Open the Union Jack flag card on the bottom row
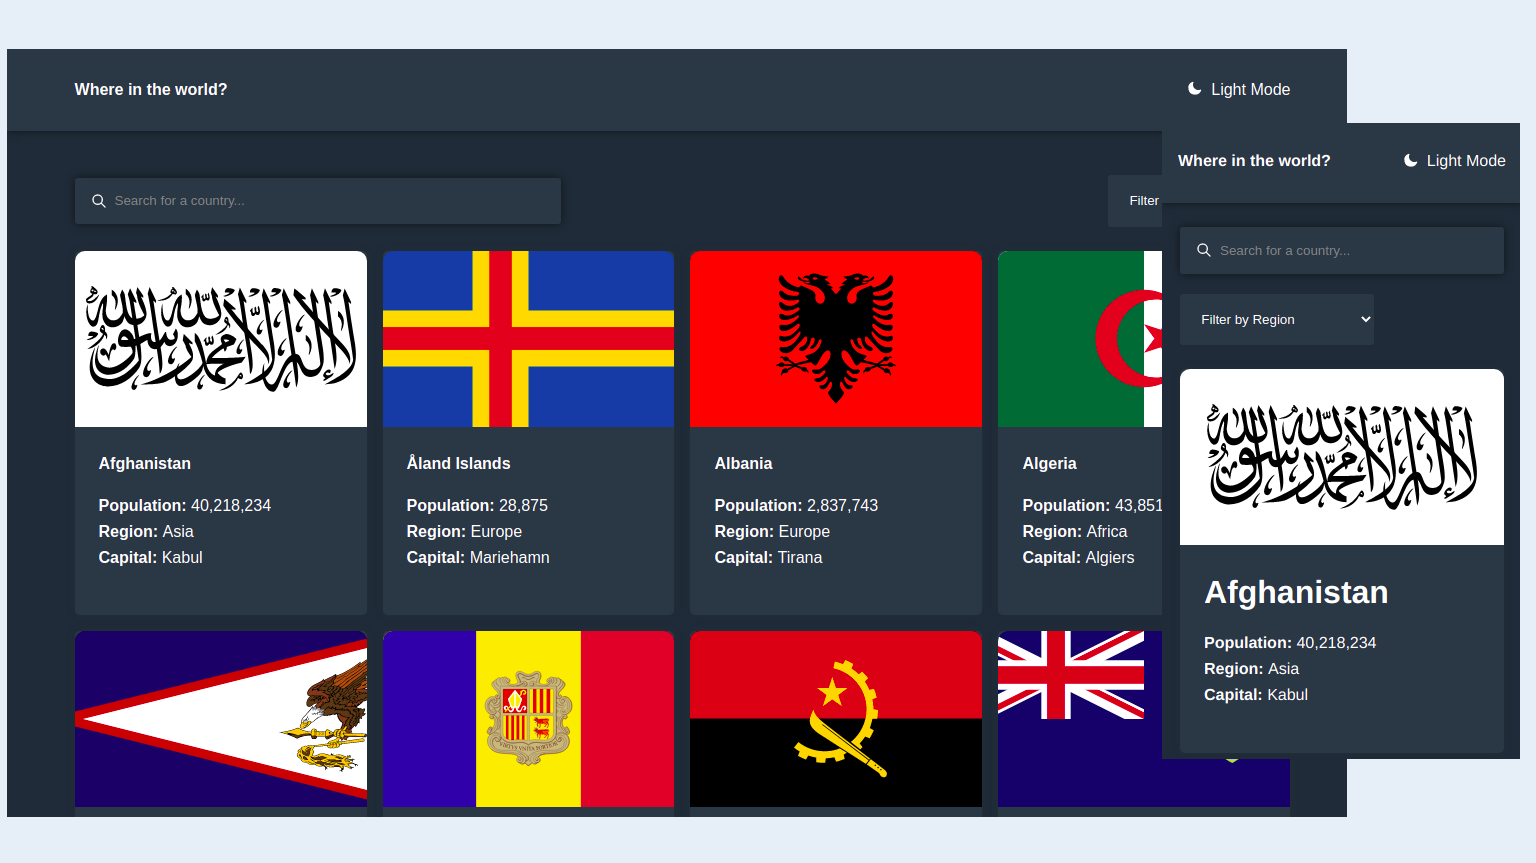 coord(1080,719)
